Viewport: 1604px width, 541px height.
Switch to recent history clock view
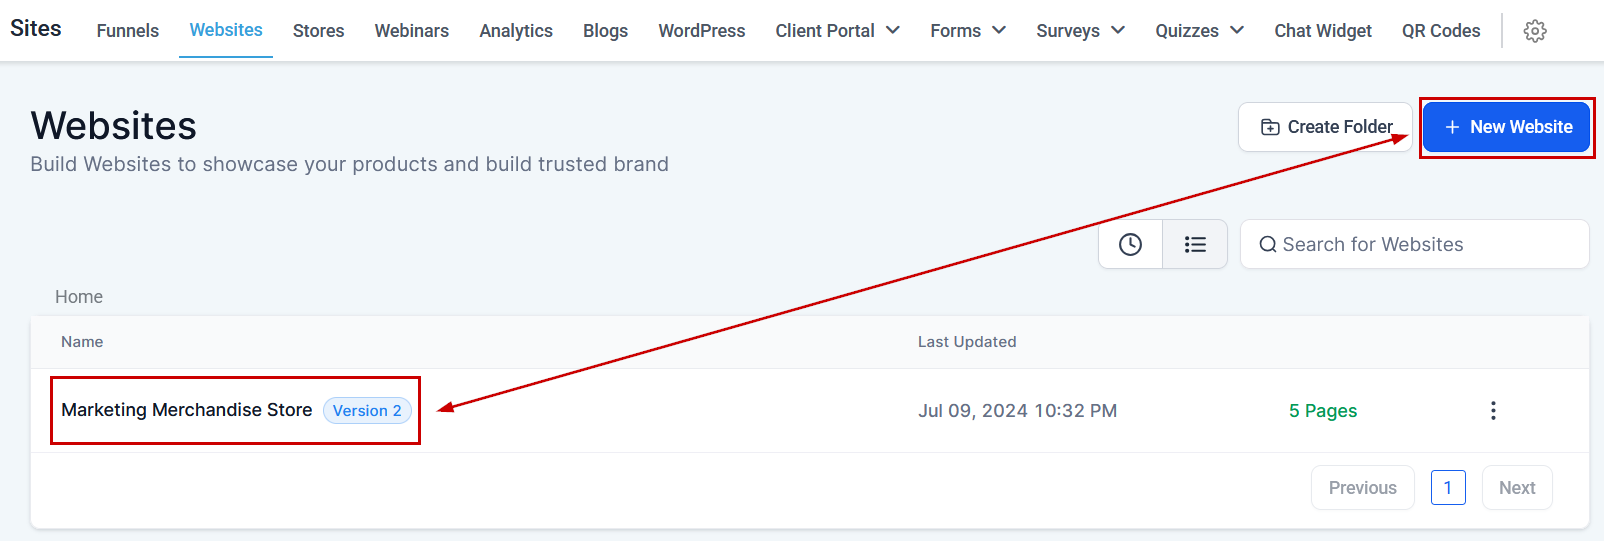1130,245
